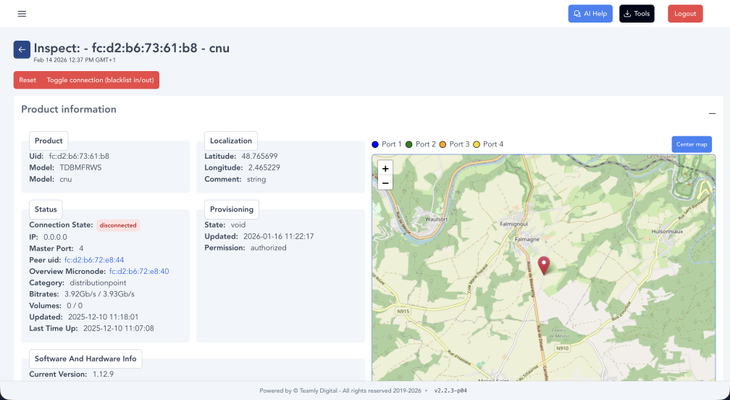Click the red location marker on map
Viewport: 730px width, 400px height.
544,265
